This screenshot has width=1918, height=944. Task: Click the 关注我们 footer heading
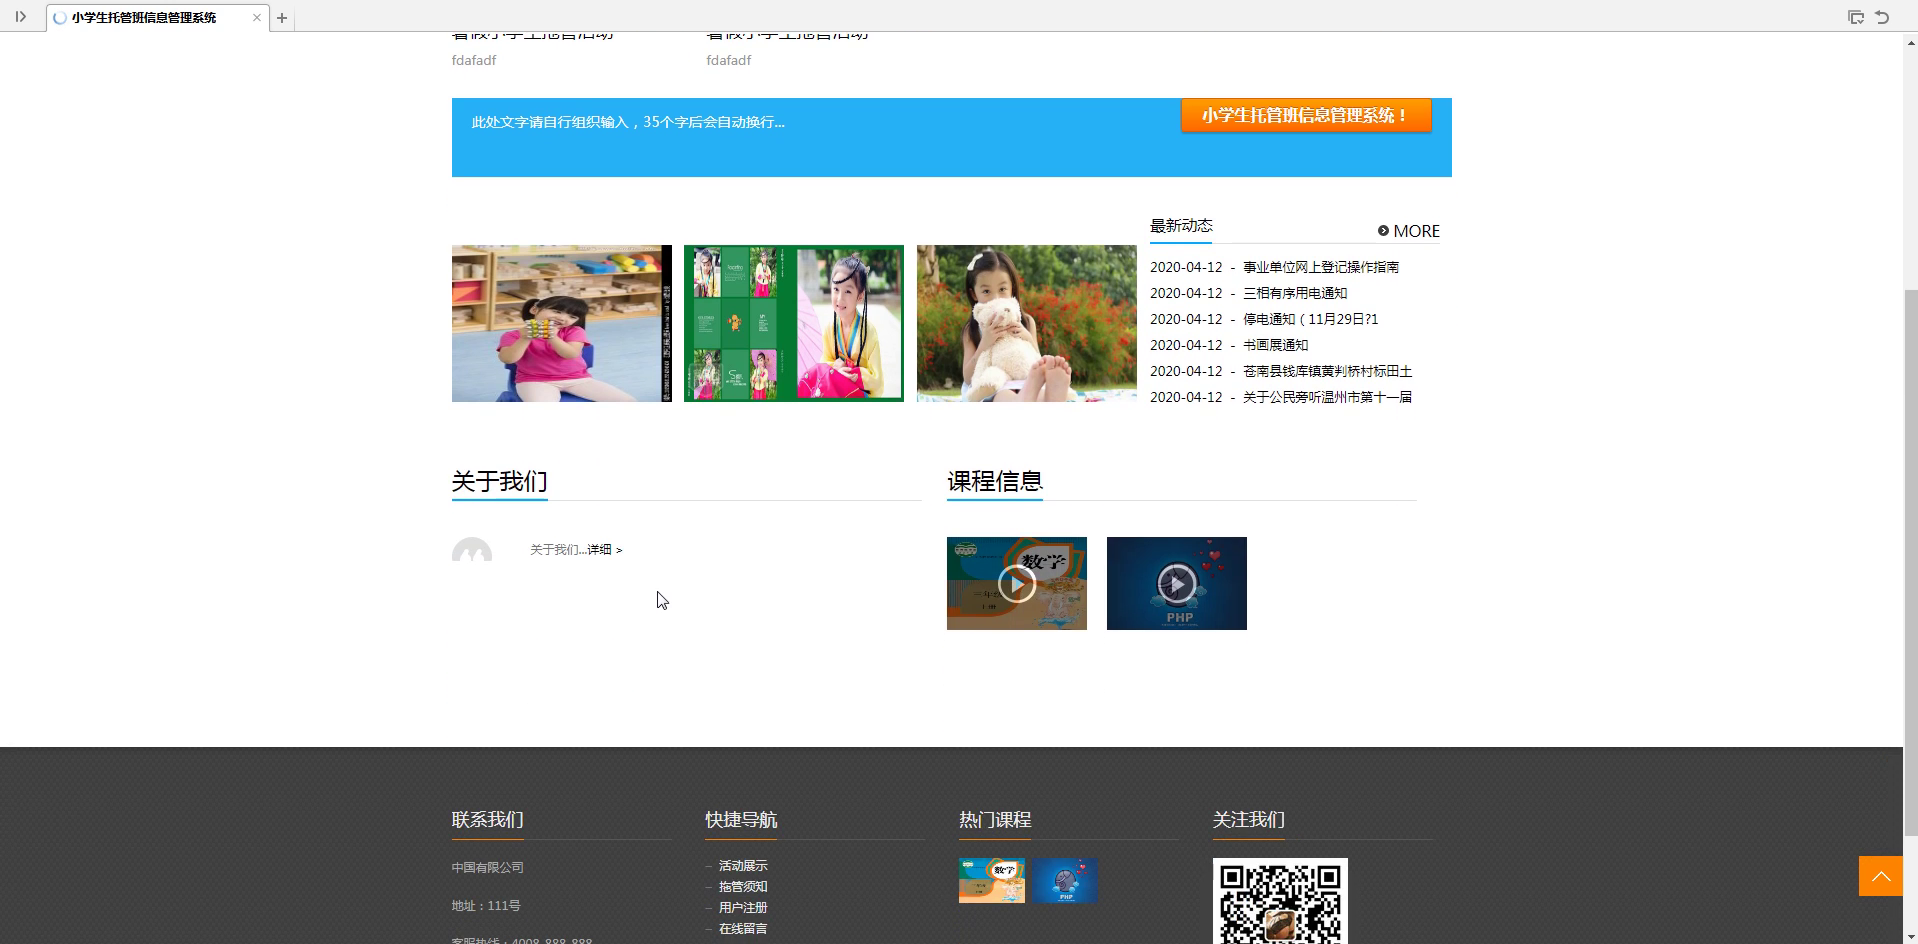(x=1249, y=820)
